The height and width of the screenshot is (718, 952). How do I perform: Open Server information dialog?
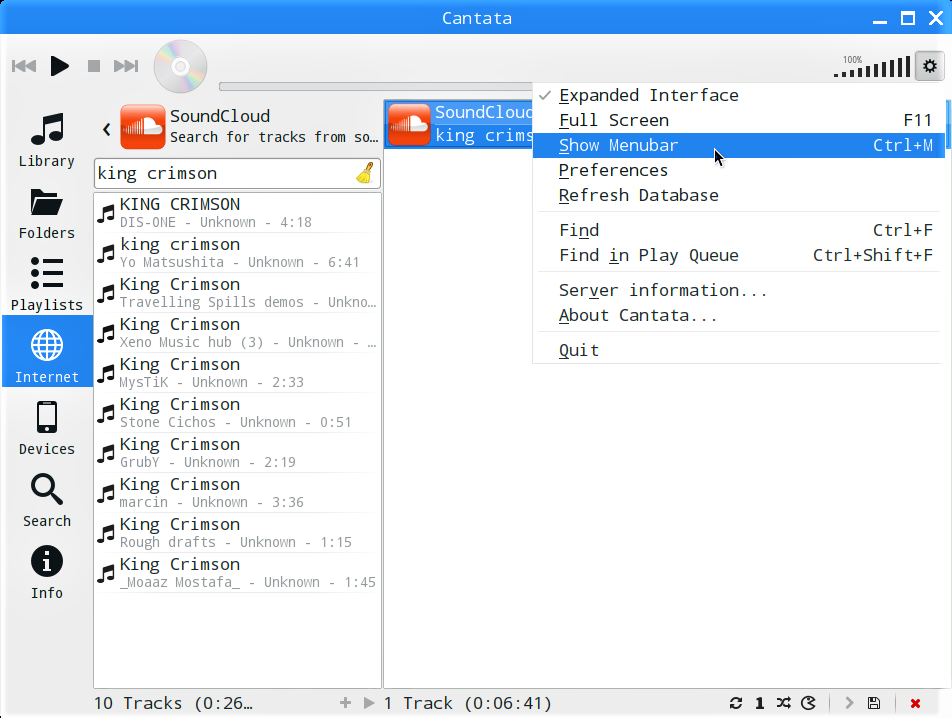tap(738, 290)
